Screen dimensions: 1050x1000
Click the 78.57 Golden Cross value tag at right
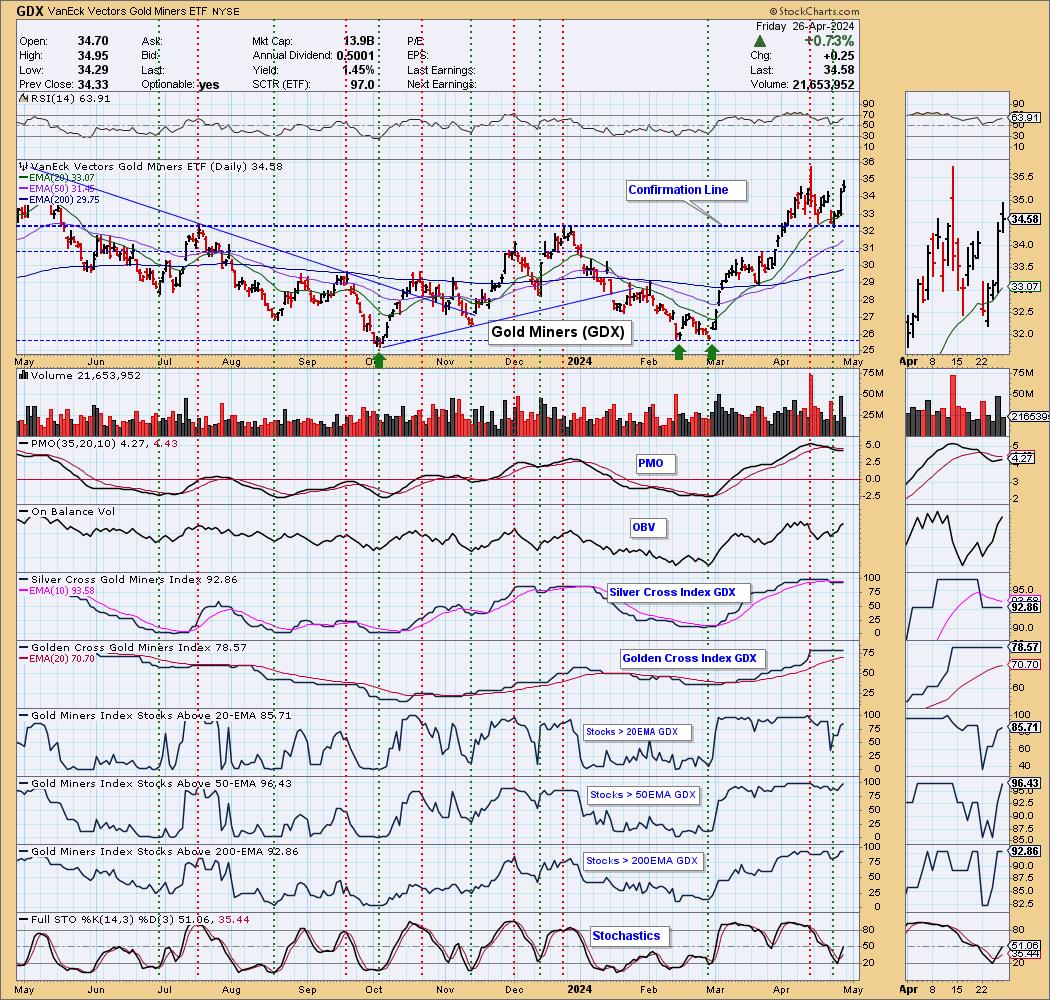coord(1025,647)
